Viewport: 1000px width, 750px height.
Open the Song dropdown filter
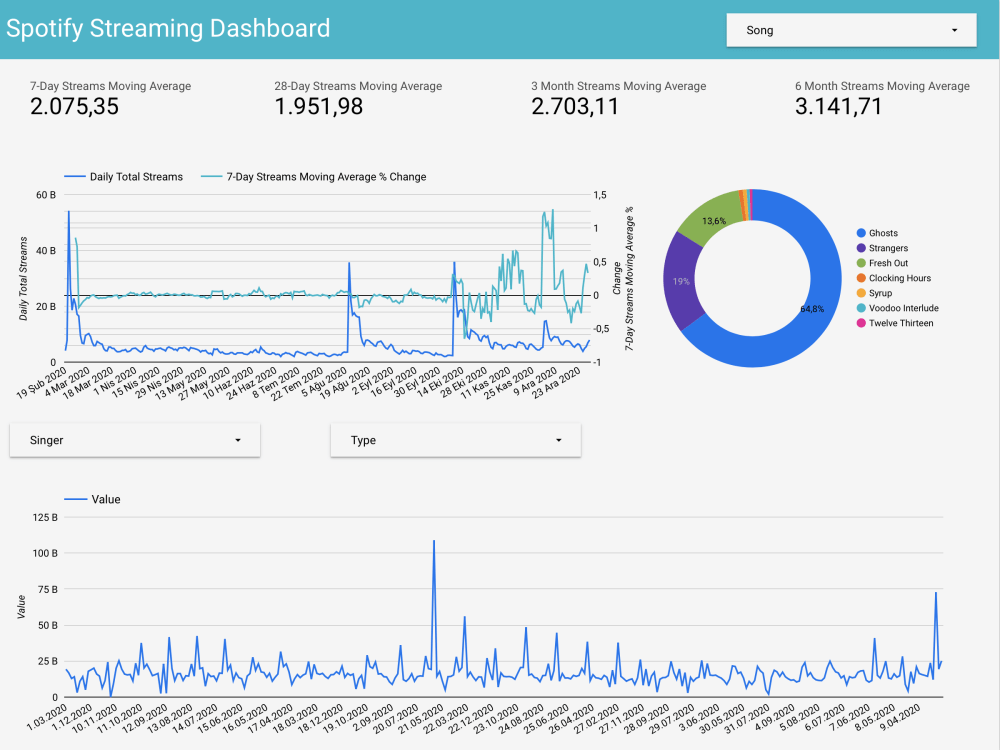(851, 30)
